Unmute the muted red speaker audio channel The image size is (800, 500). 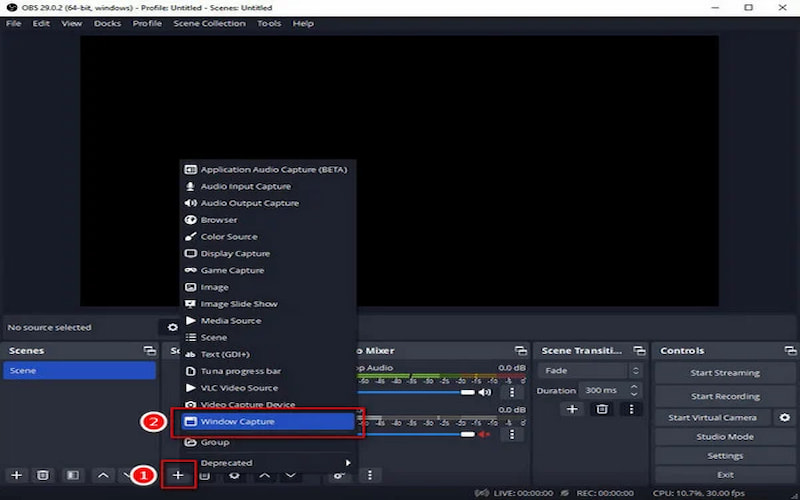486,434
